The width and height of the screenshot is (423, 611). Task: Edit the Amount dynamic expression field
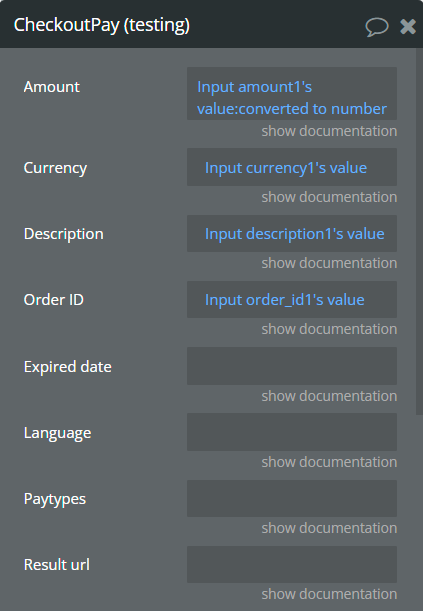[x=292, y=94]
